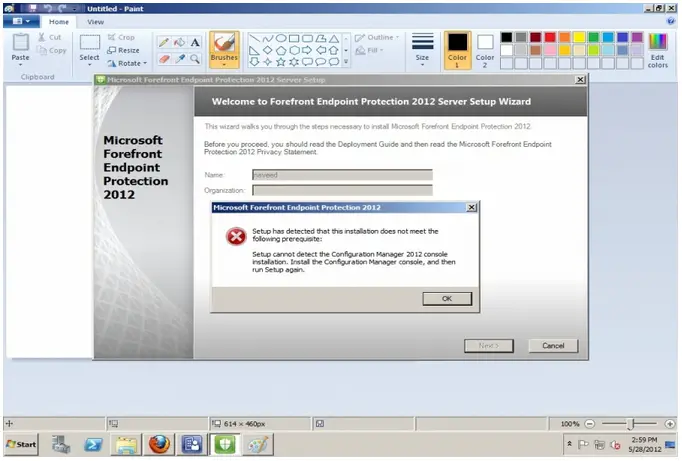Viewport: 682px width, 461px height.
Task: Click the Name field in Setup Wizard
Action: pyautogui.click(x=342, y=175)
